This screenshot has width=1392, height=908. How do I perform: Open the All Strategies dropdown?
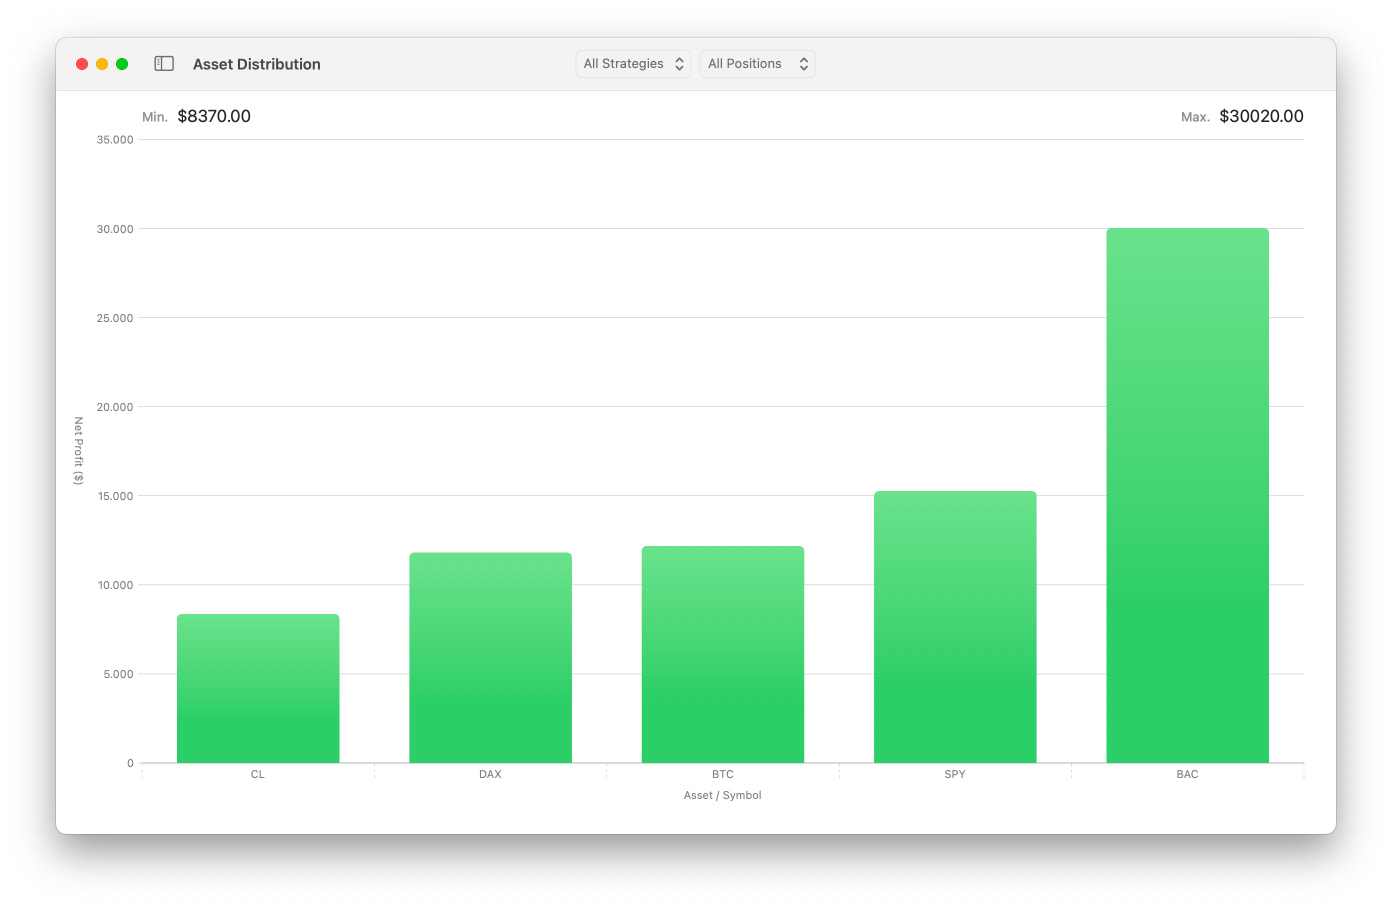click(x=634, y=64)
